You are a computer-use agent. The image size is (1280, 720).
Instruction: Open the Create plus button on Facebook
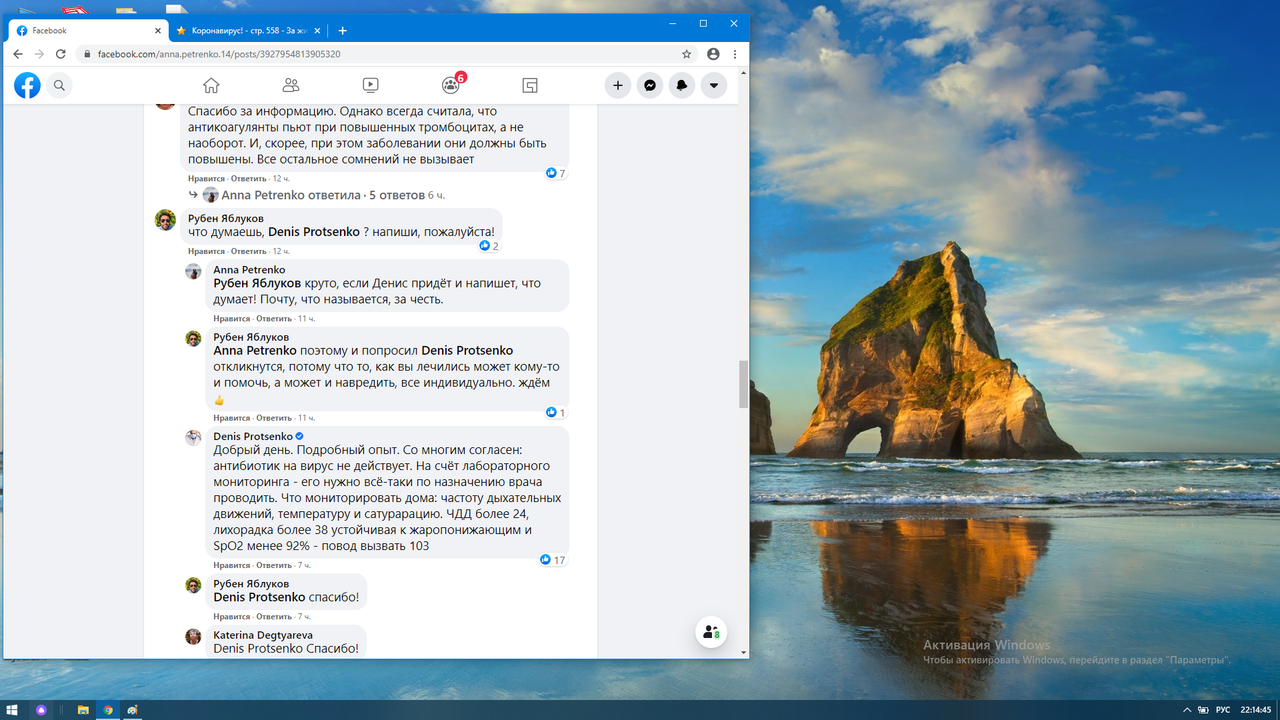pyautogui.click(x=618, y=85)
